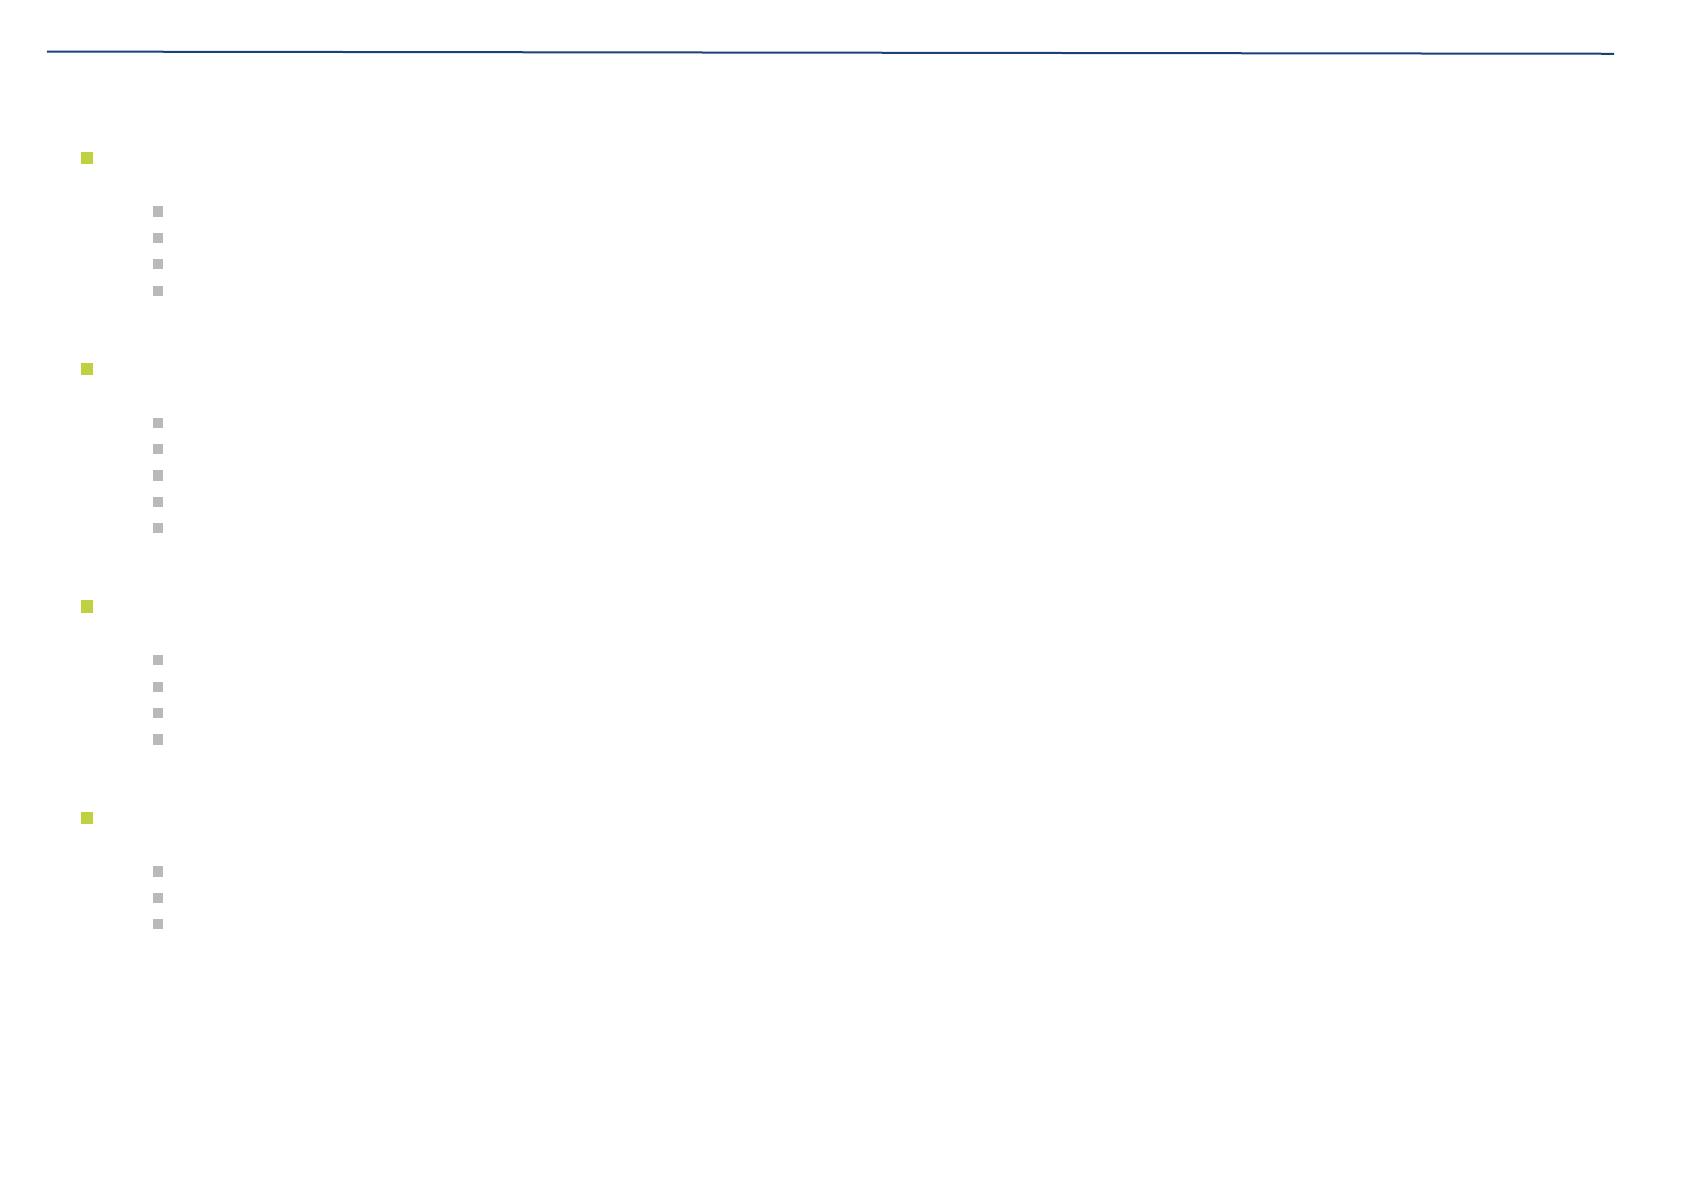Click second gray bullet under second green bullet
This screenshot has height=1191, width=1684.
(158, 449)
